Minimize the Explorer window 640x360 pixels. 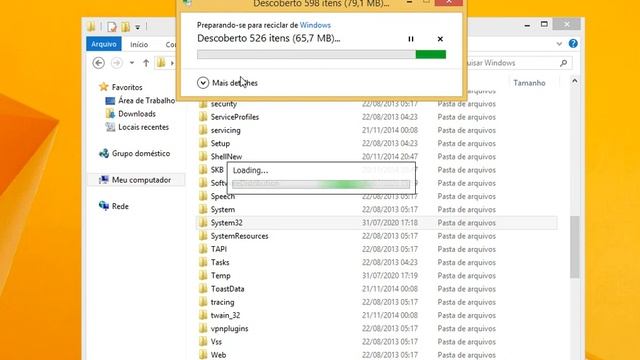(x=527, y=25)
